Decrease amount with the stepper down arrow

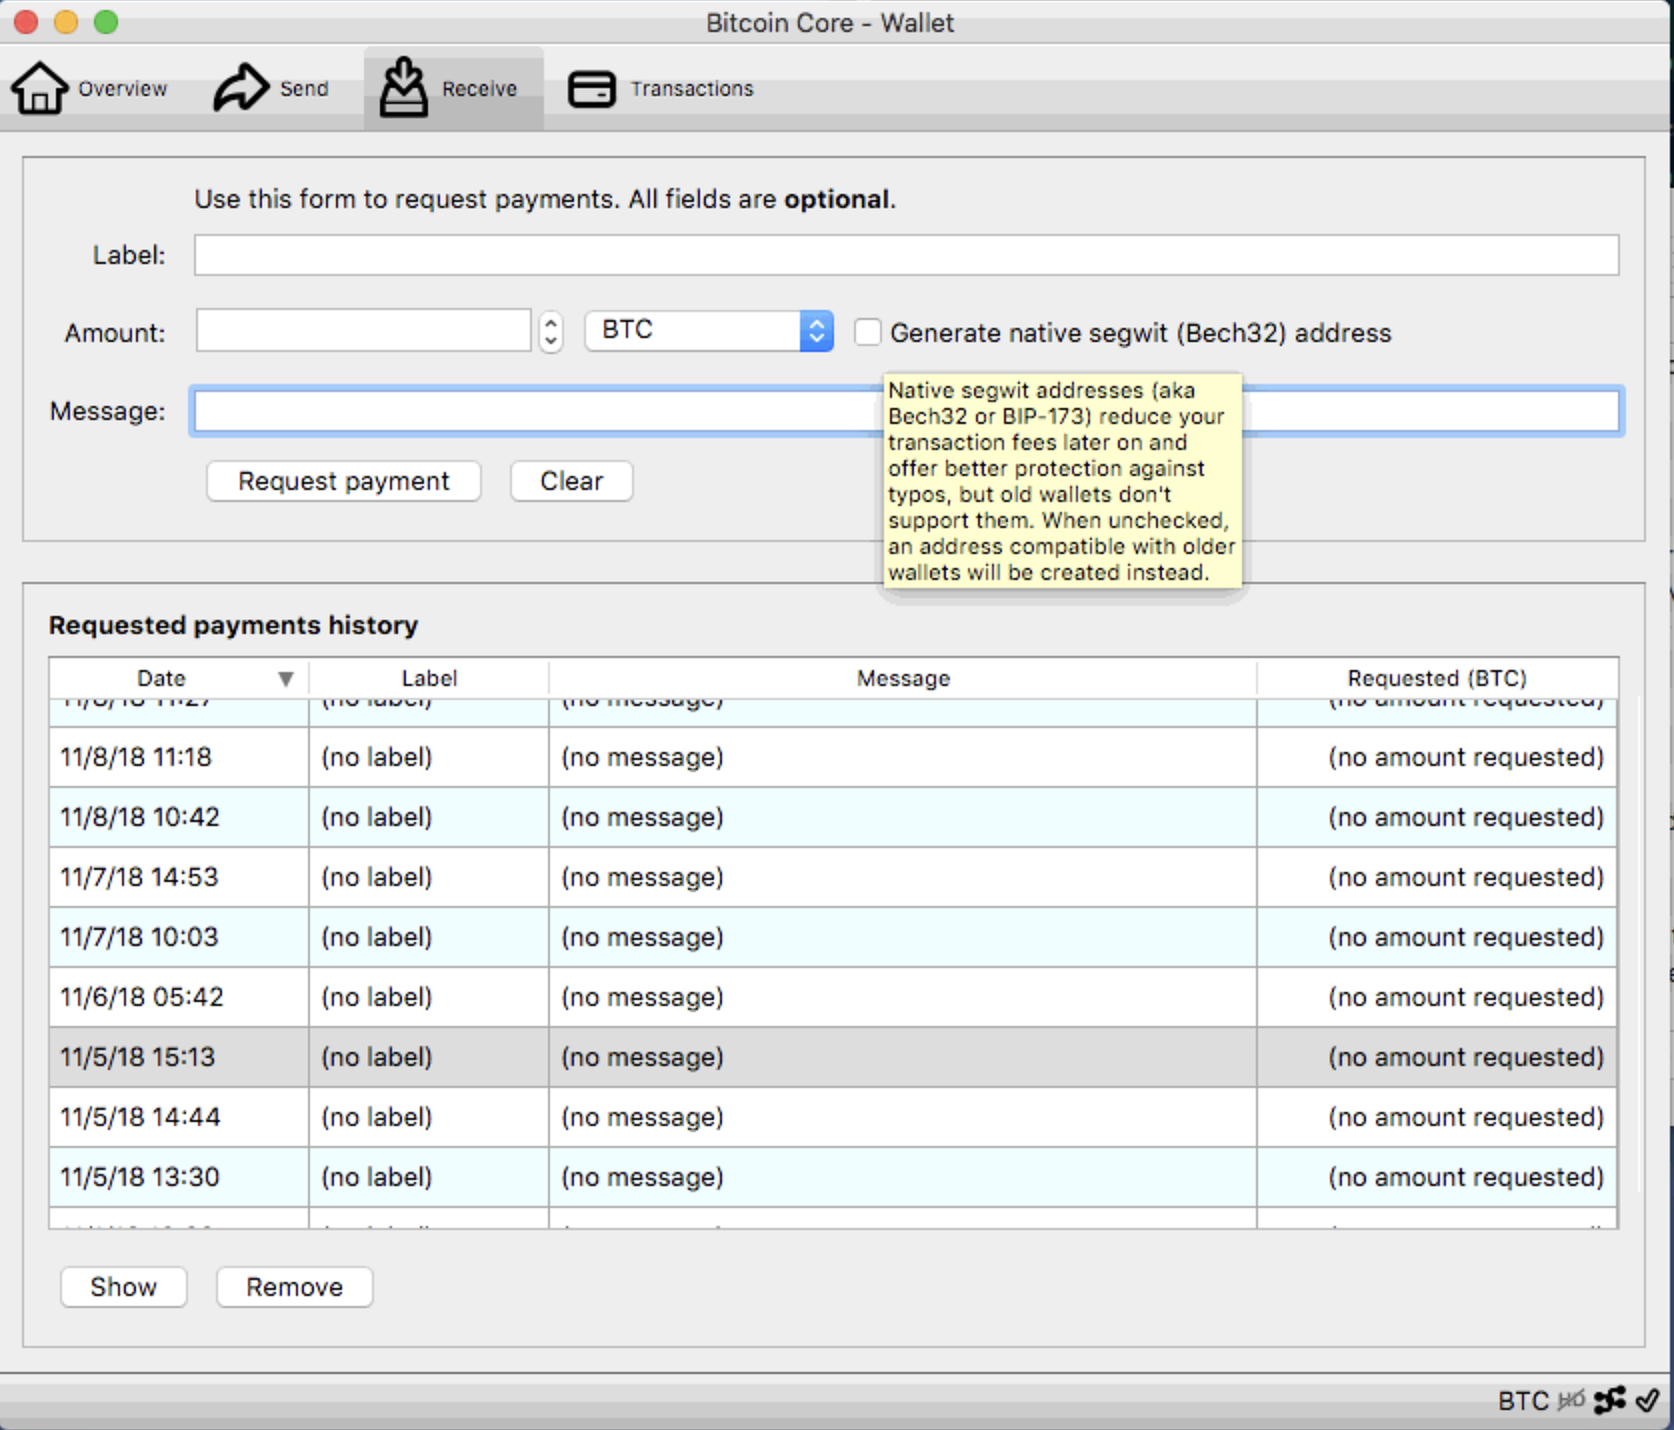[x=550, y=342]
